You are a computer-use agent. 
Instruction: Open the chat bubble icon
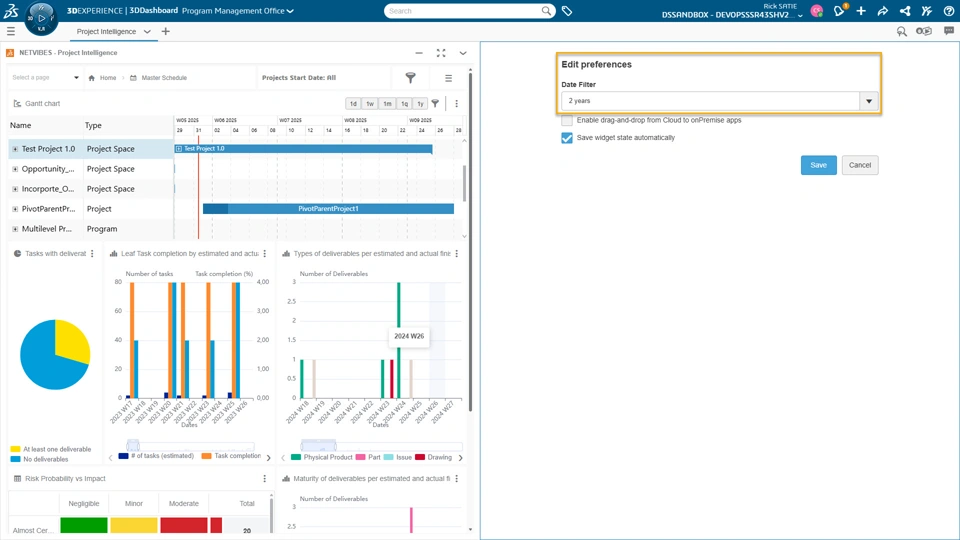(948, 31)
